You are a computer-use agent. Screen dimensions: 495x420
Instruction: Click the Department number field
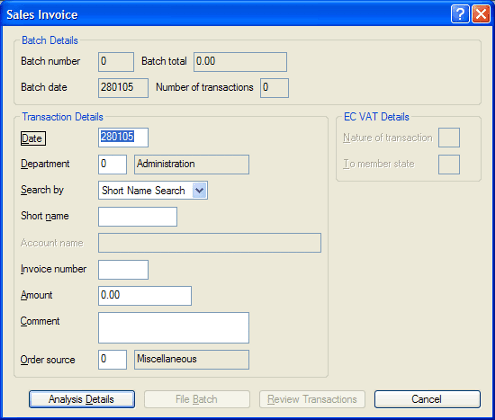pos(112,164)
